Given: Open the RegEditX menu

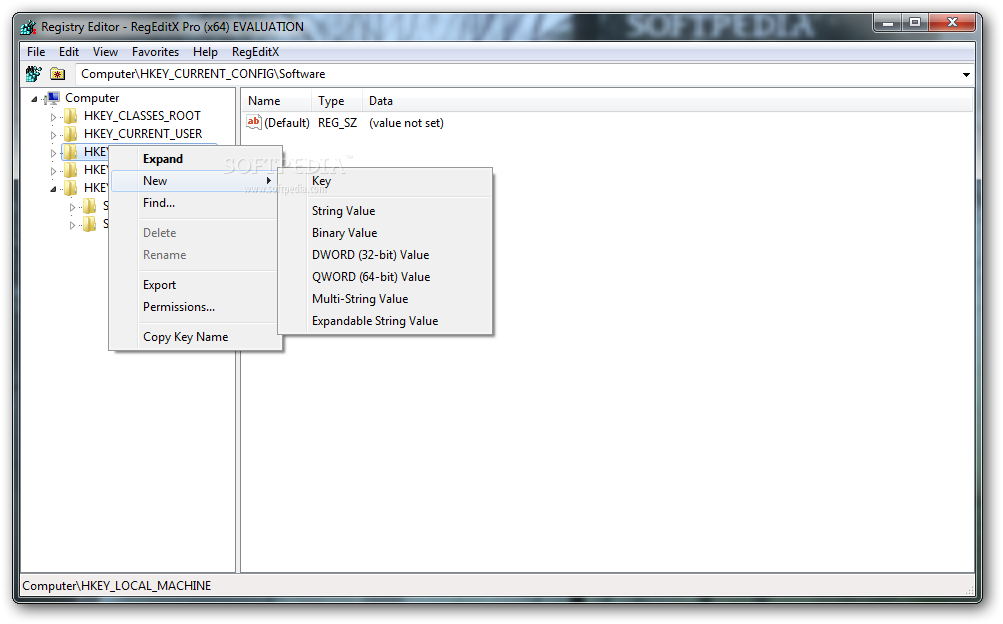Looking at the screenshot, I should [255, 52].
